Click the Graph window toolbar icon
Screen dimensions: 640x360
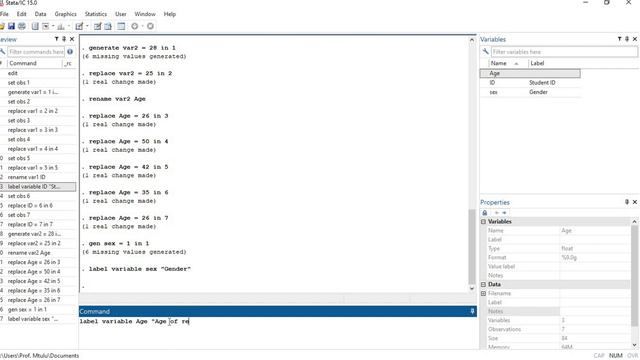(61, 26)
